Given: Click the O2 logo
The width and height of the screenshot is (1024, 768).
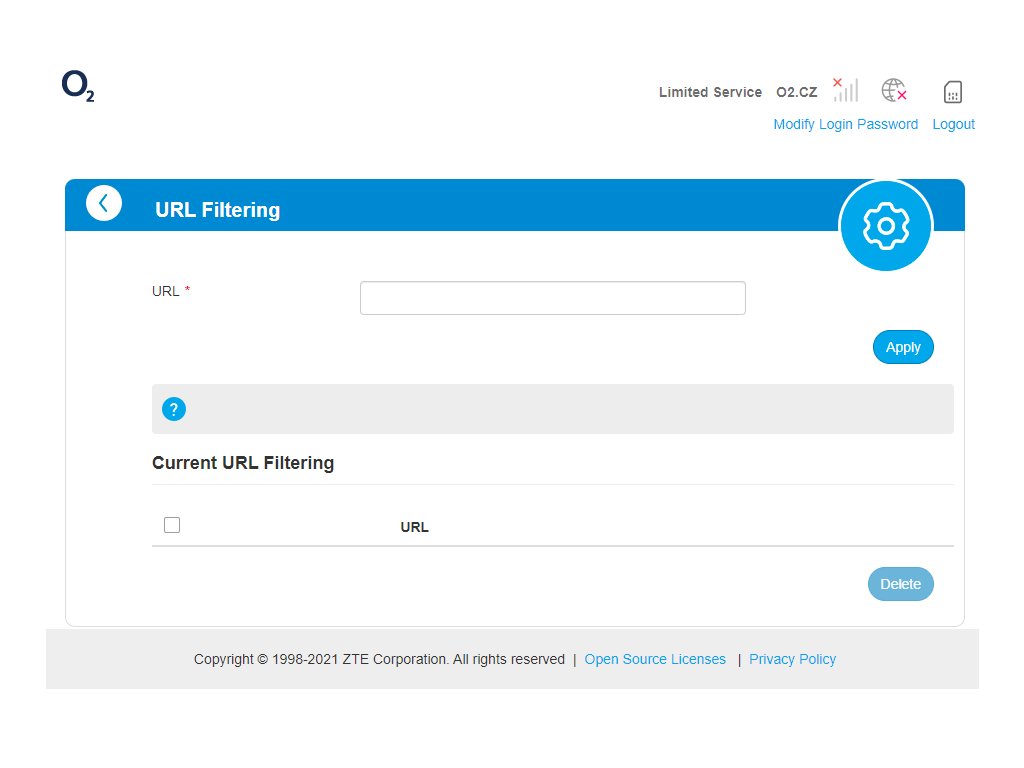Looking at the screenshot, I should tap(77, 88).
